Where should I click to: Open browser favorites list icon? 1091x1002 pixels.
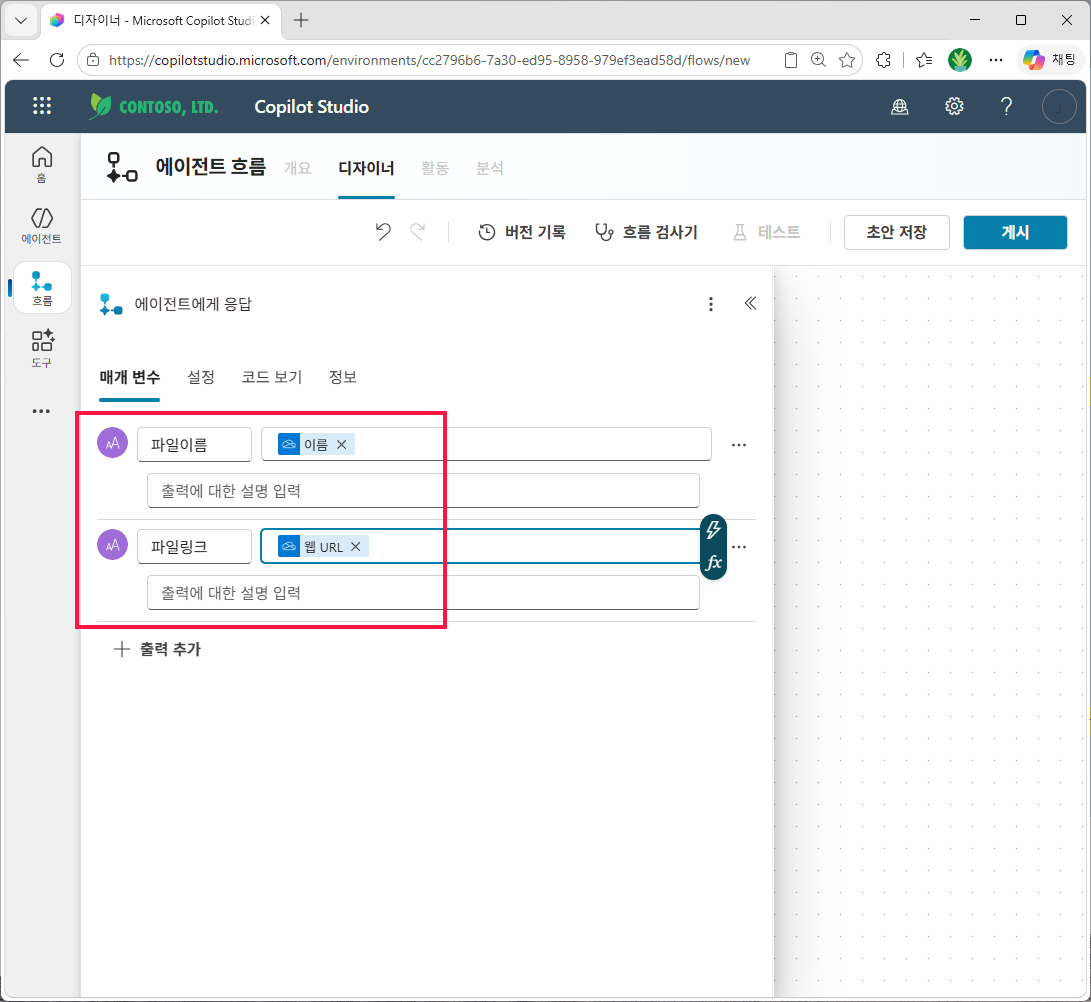coord(924,61)
